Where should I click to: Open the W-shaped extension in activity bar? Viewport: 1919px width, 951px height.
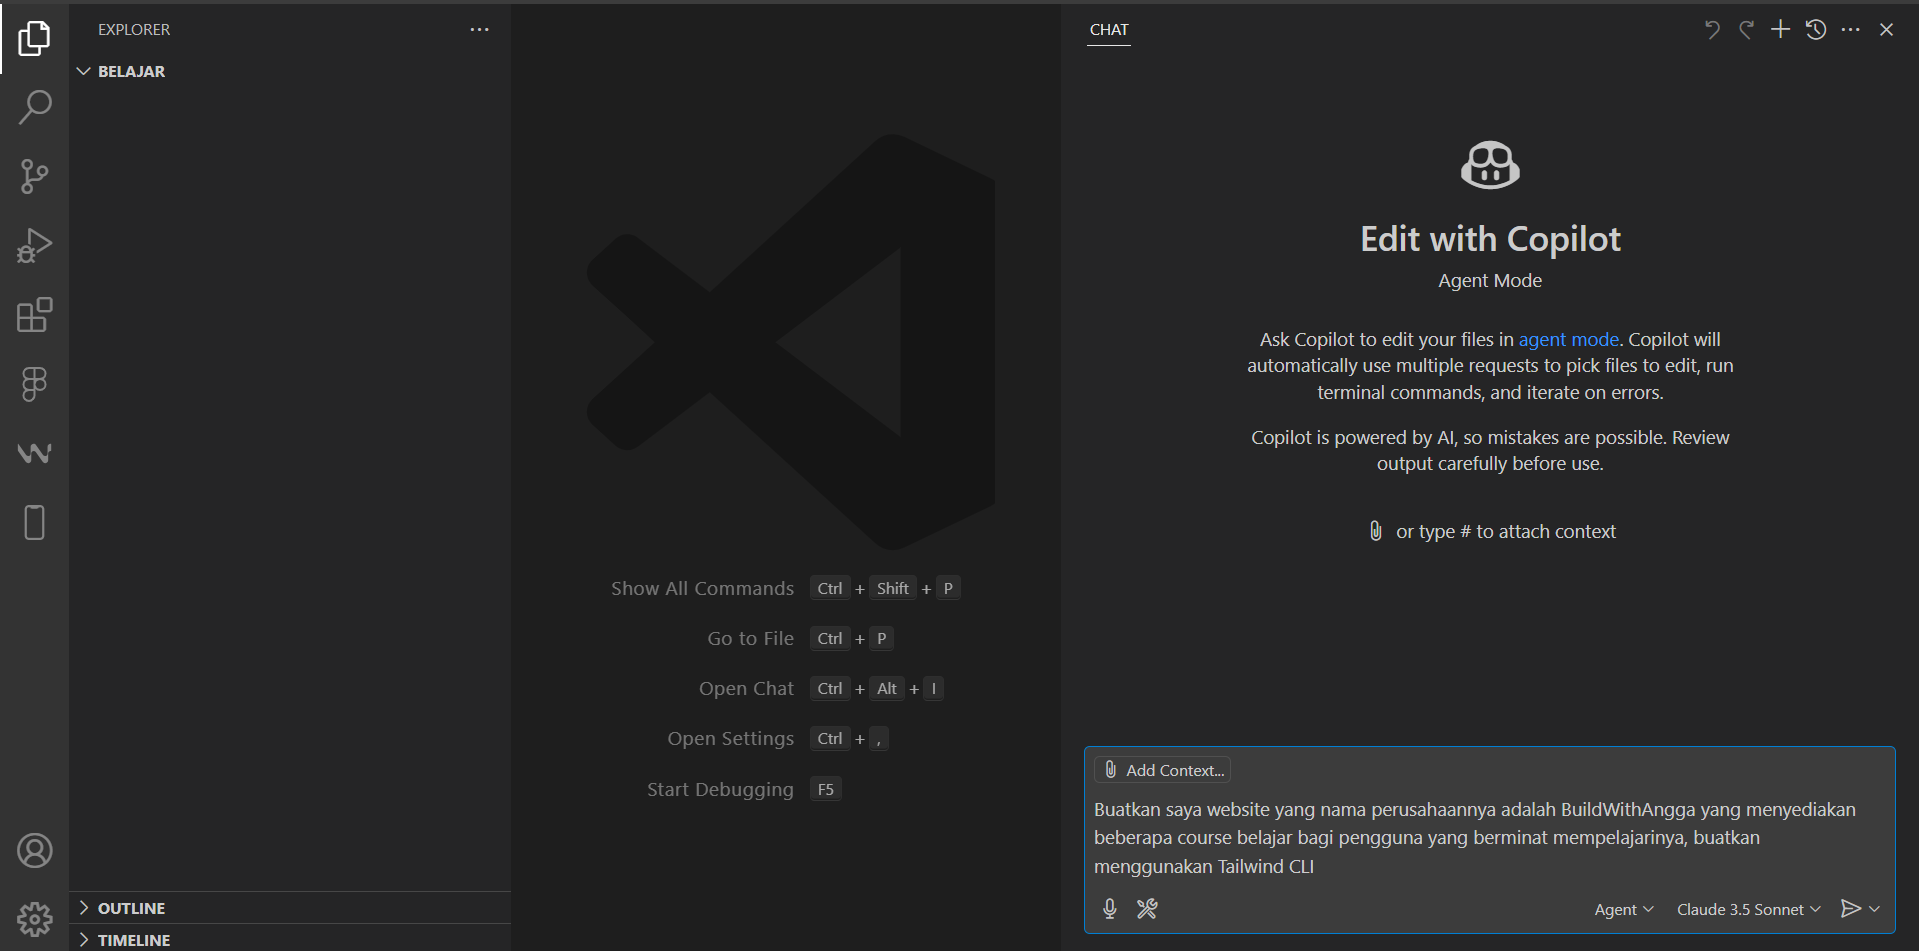point(34,453)
